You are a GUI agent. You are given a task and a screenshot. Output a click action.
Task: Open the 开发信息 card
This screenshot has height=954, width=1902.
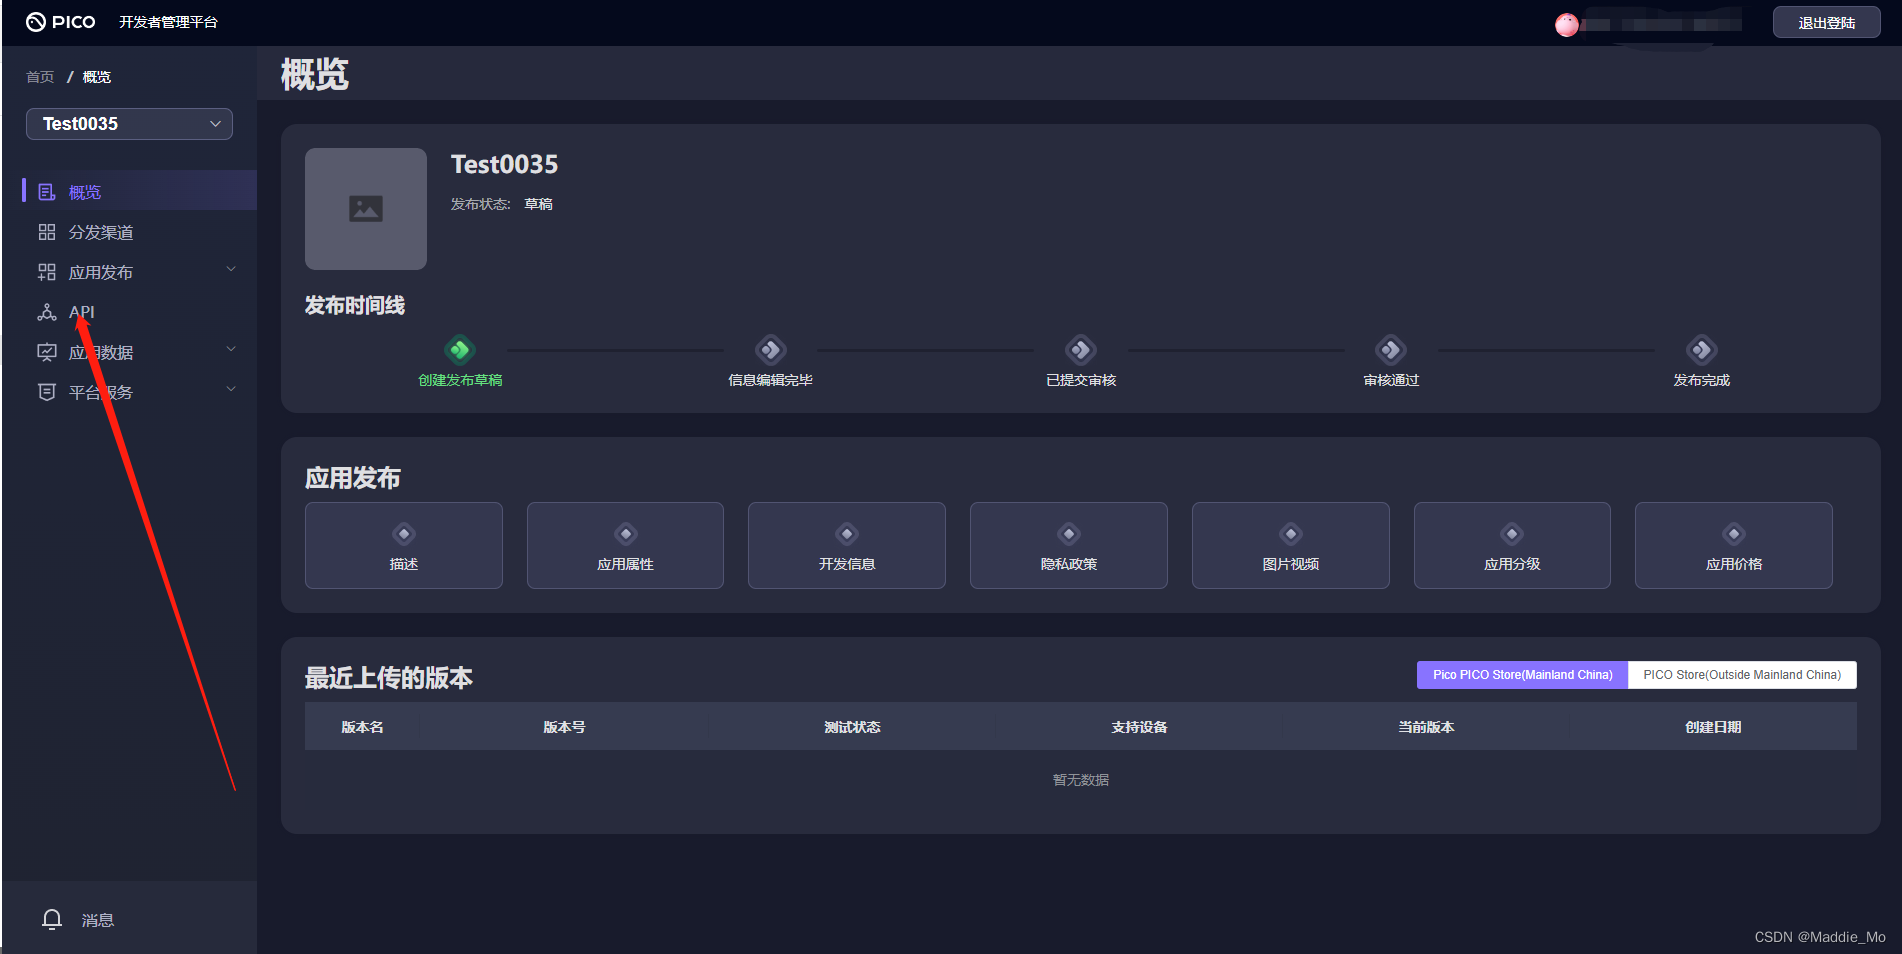point(847,546)
